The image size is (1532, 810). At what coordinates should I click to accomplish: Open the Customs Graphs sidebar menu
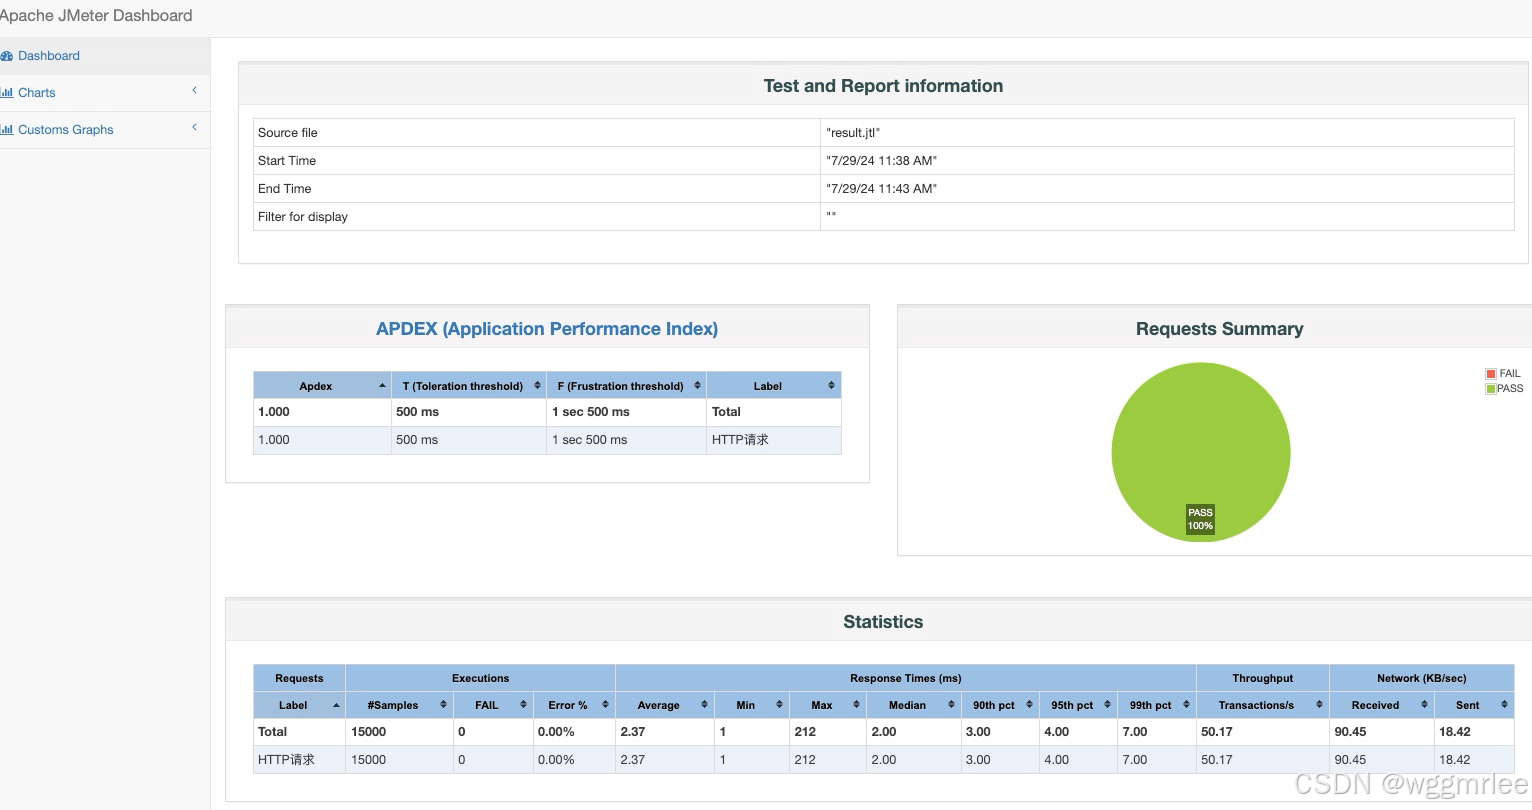click(x=105, y=130)
